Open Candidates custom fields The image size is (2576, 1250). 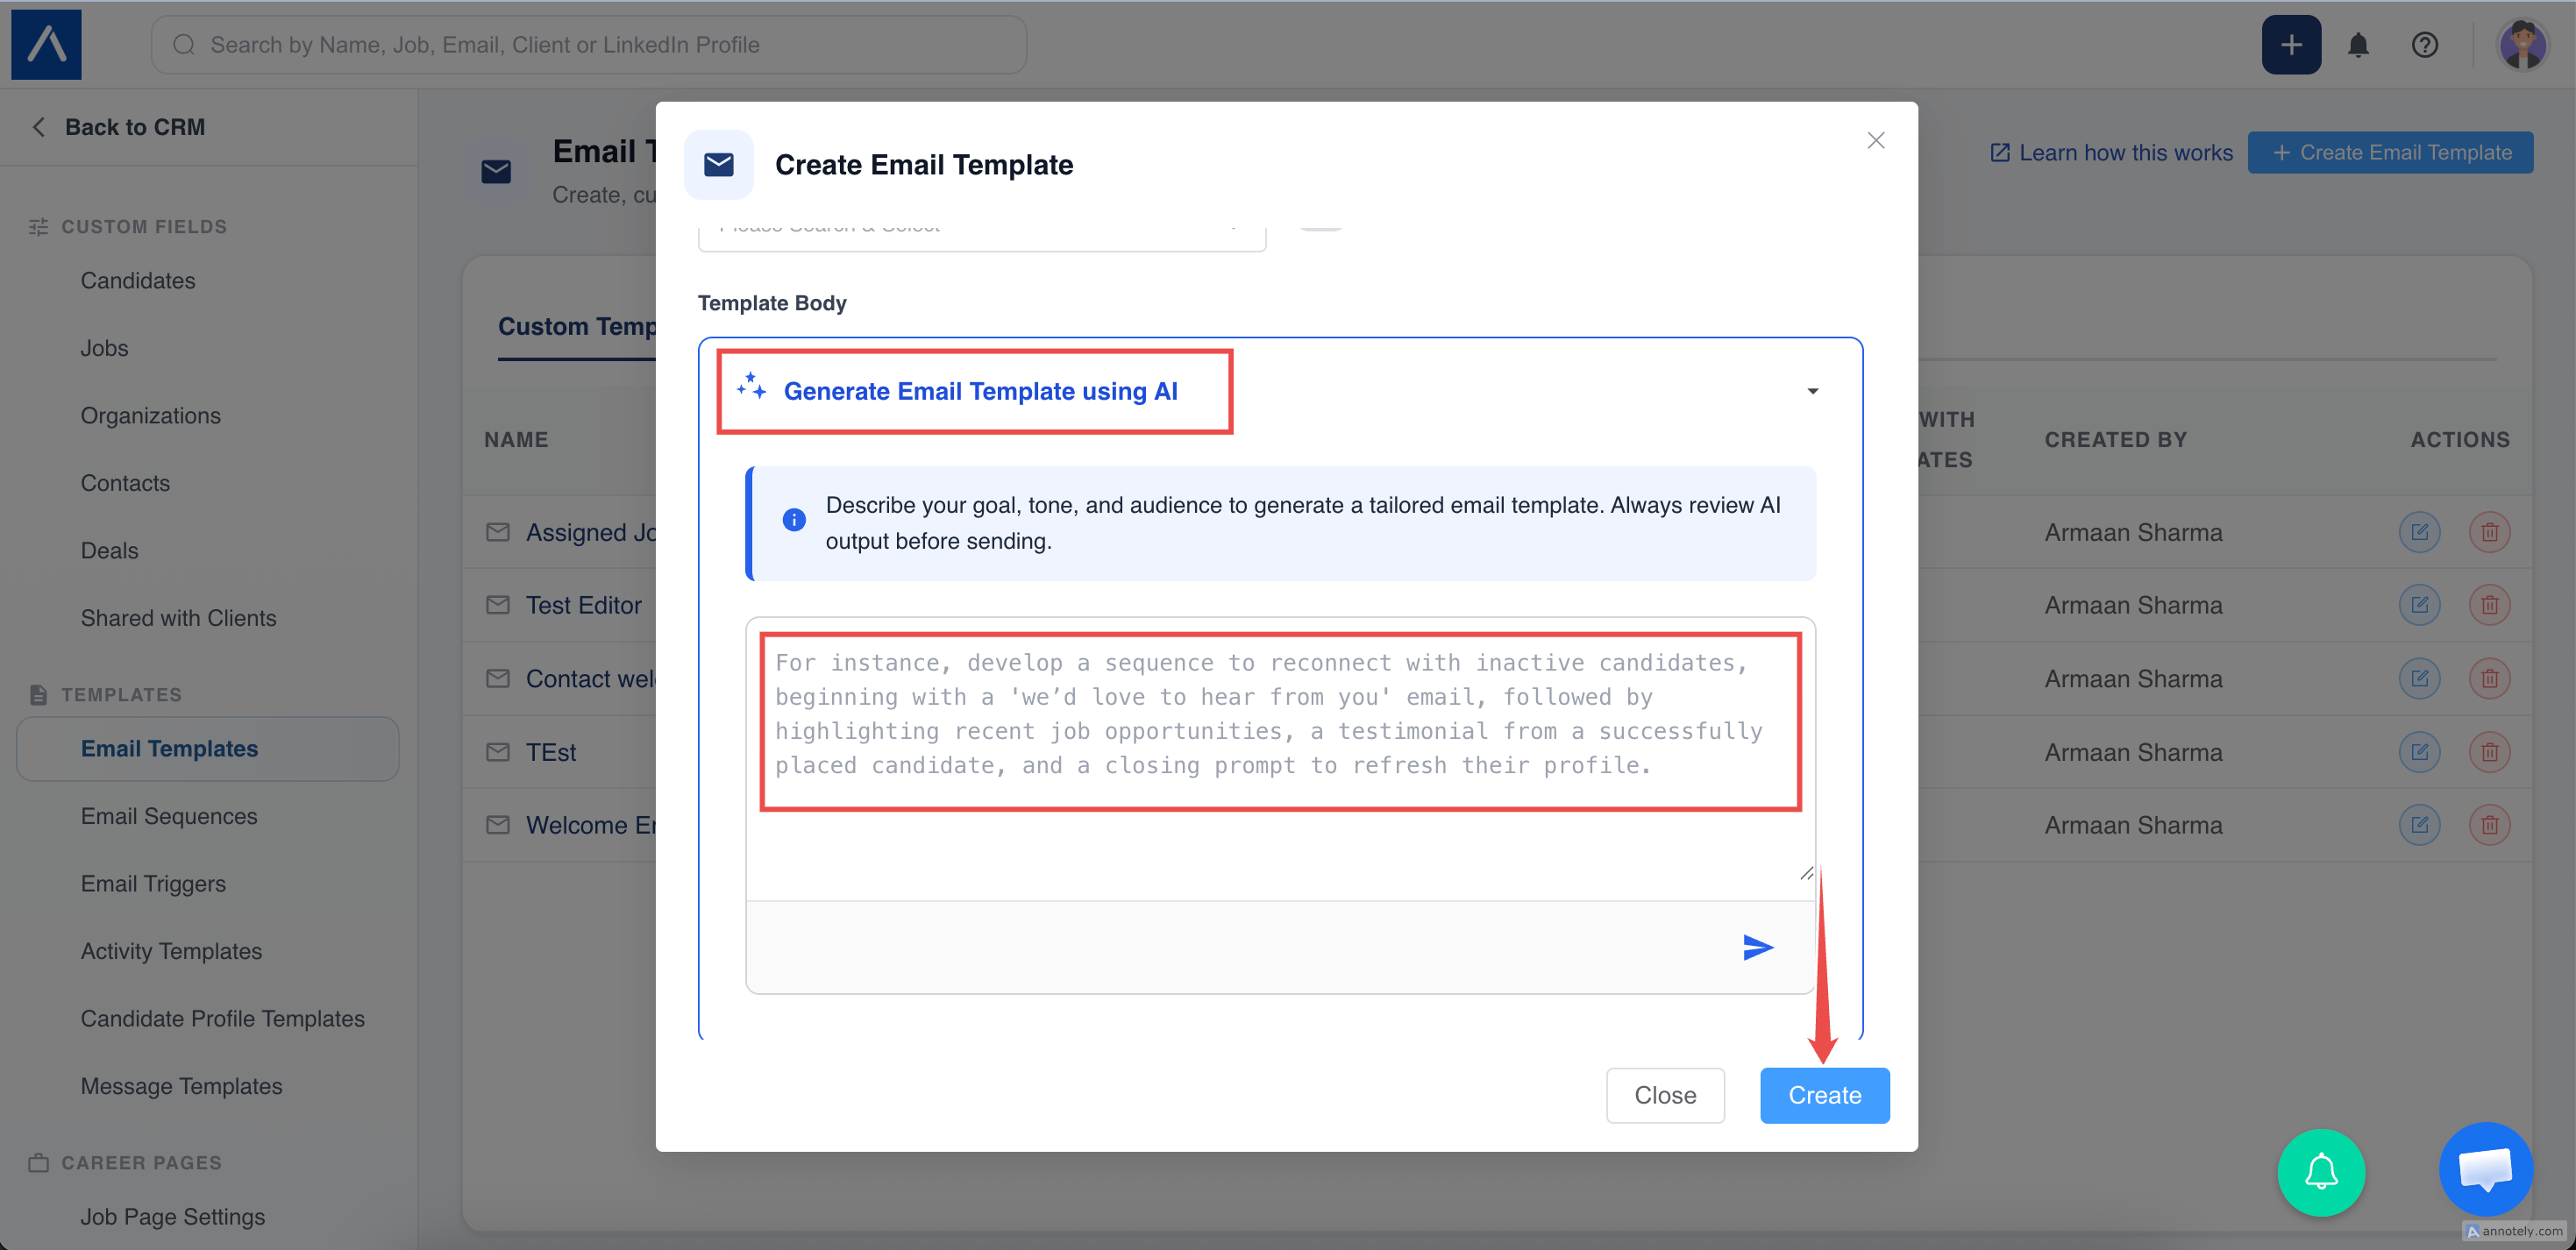[138, 281]
